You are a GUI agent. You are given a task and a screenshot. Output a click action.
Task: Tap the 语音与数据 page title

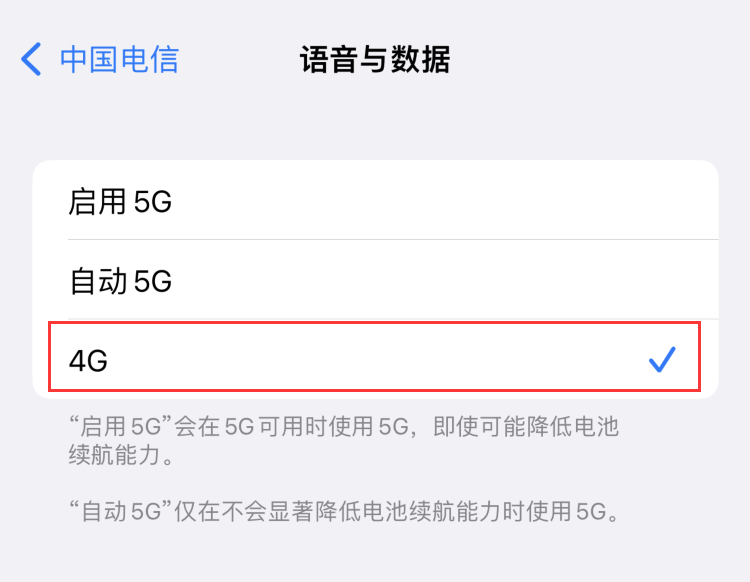[375, 59]
